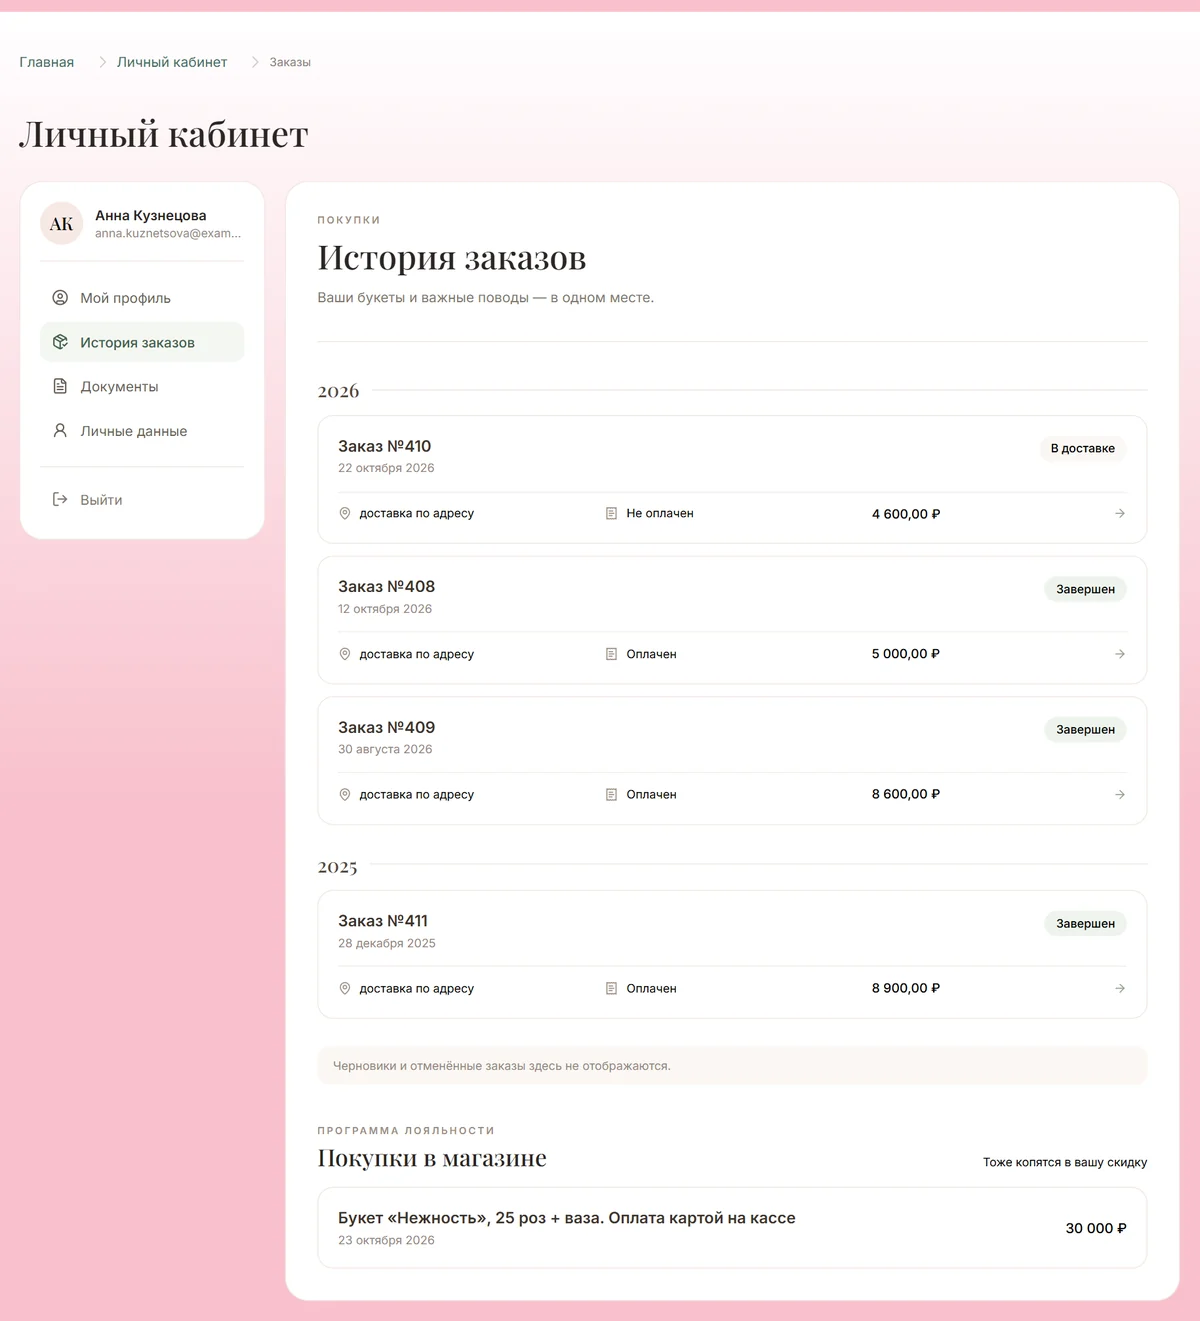Click the Завершен badge on order №409
The height and width of the screenshot is (1321, 1200).
[1086, 729]
